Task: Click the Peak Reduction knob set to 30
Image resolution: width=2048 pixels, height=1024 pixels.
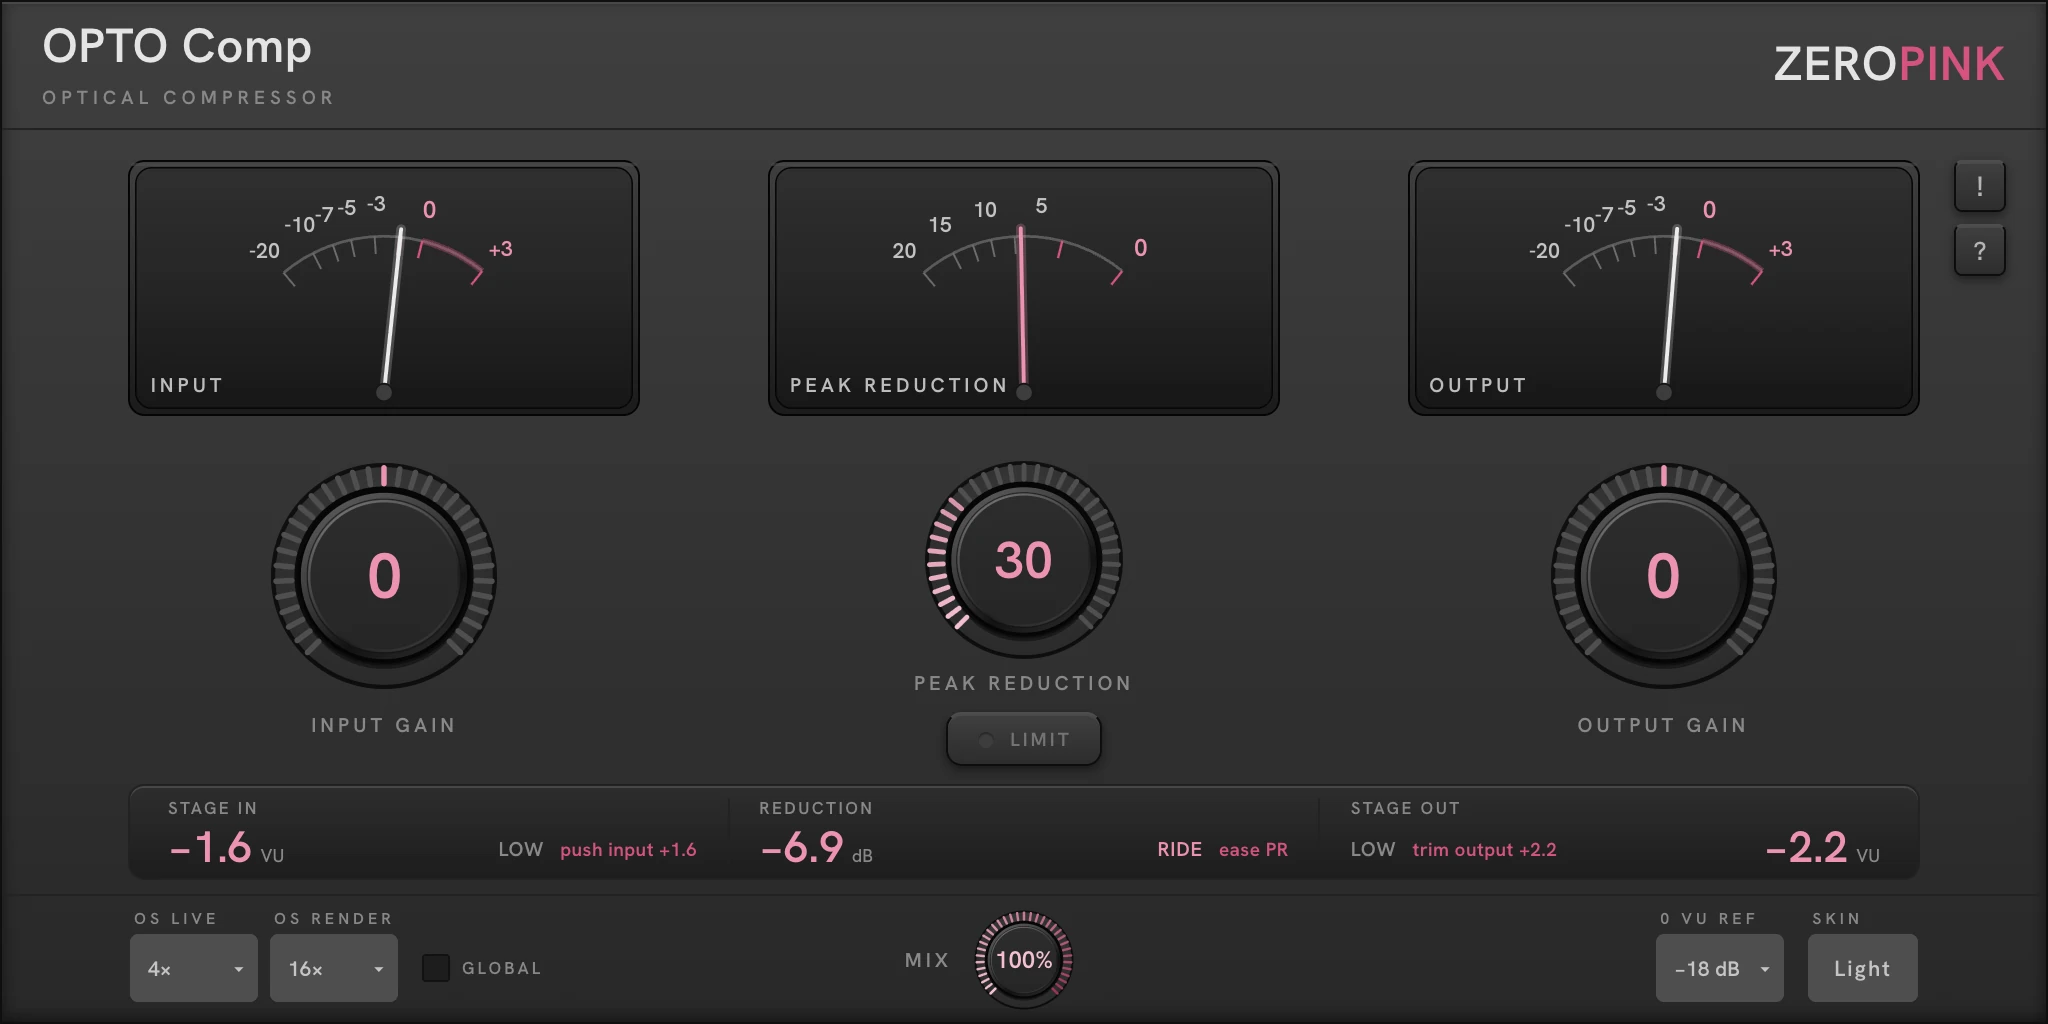Action: coord(1024,559)
